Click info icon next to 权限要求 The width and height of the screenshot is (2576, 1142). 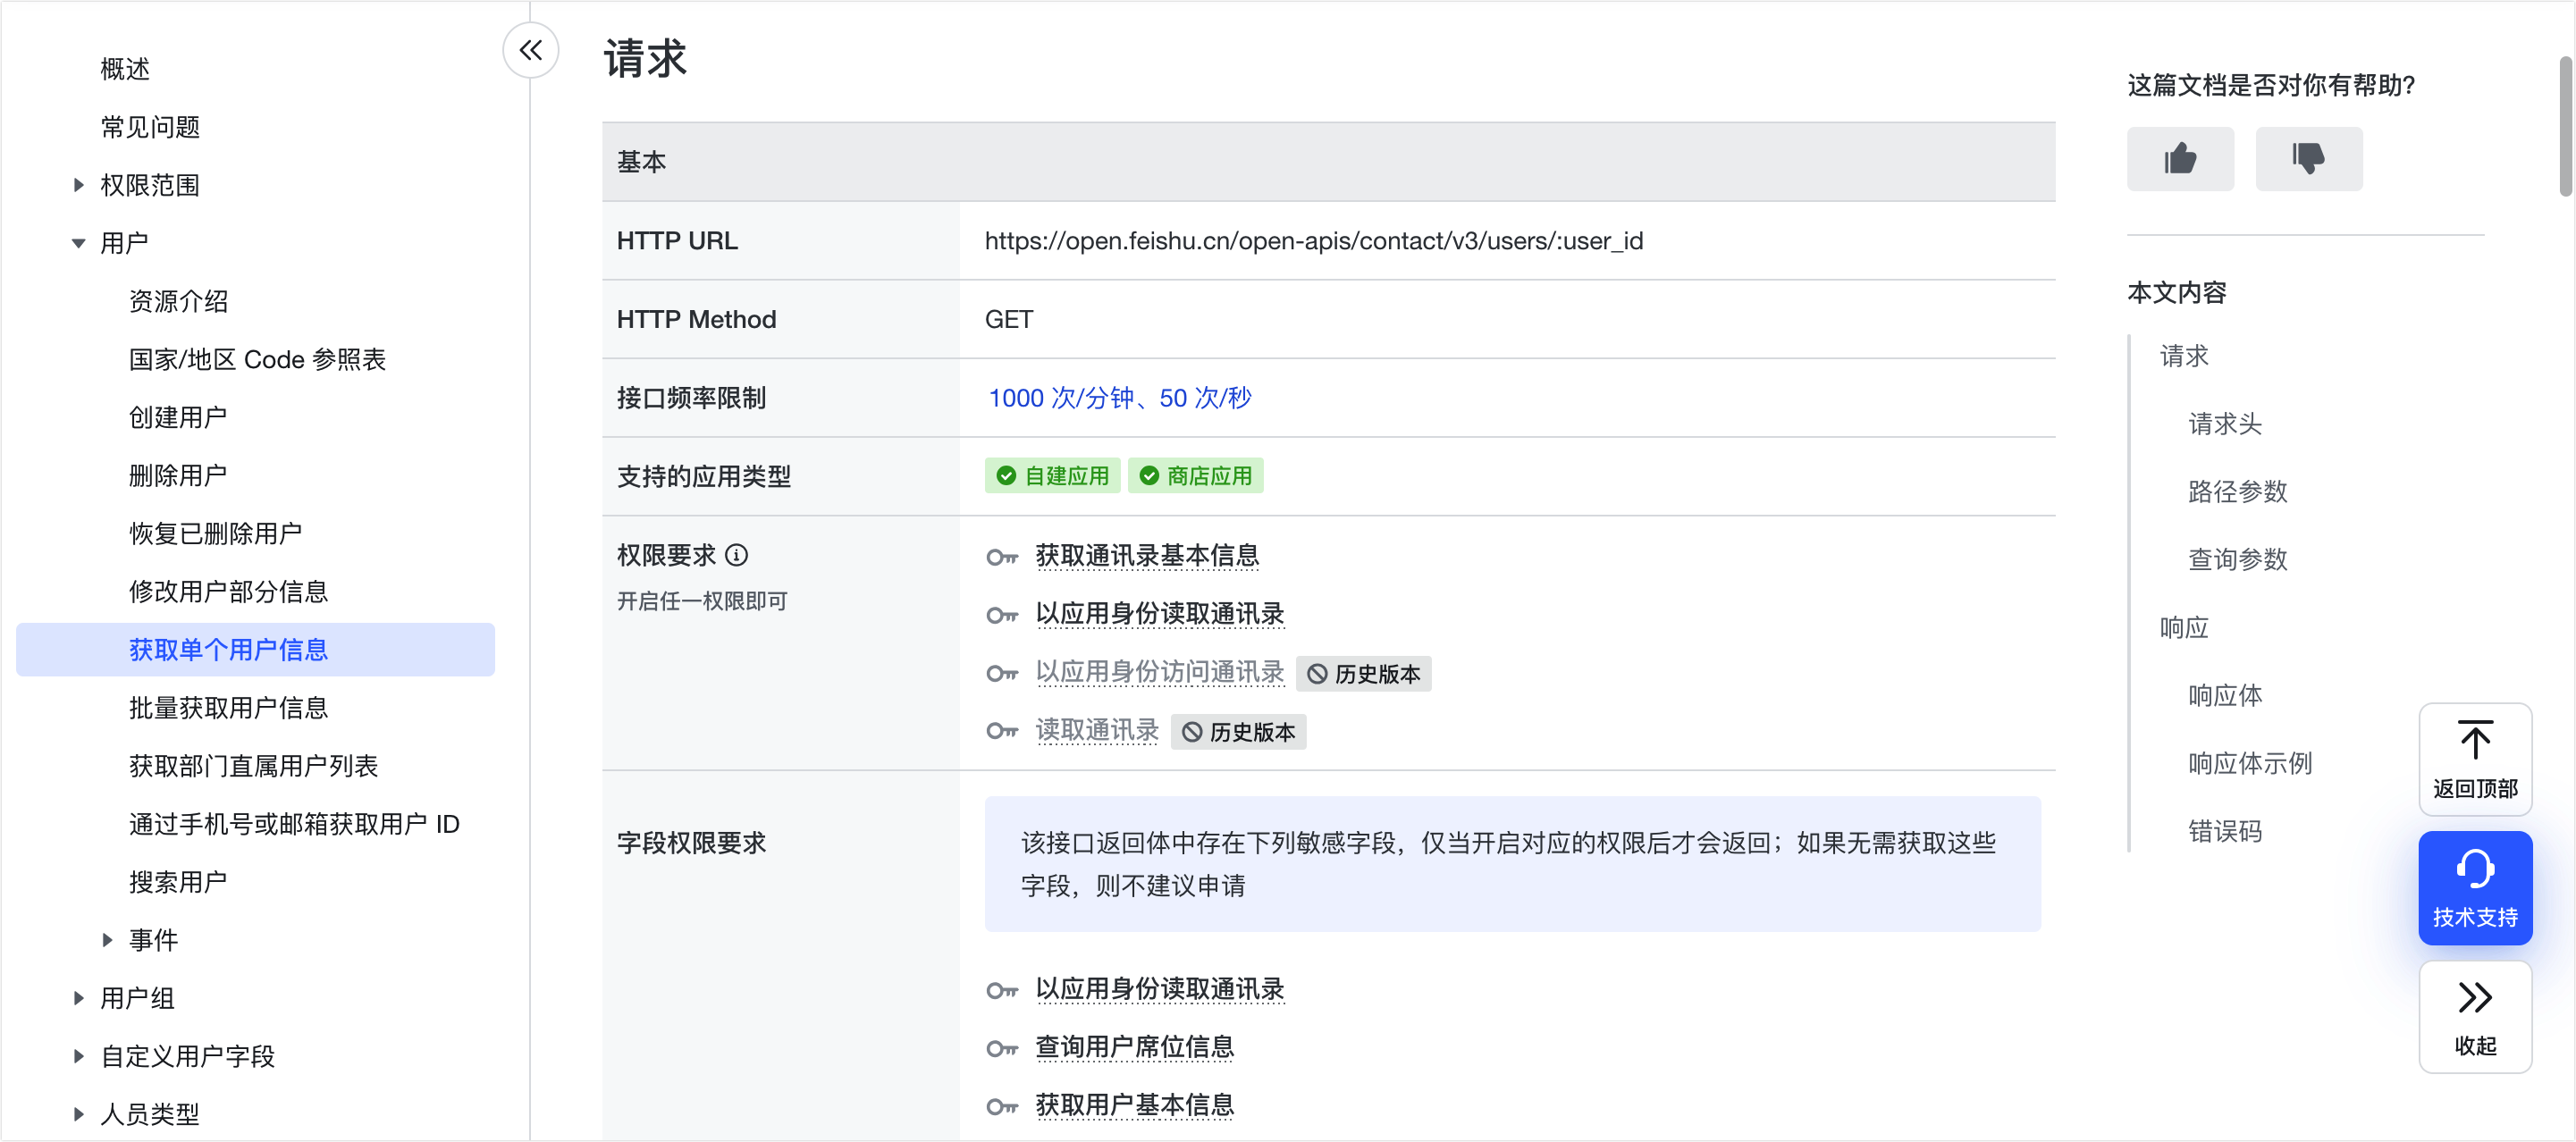(x=737, y=555)
